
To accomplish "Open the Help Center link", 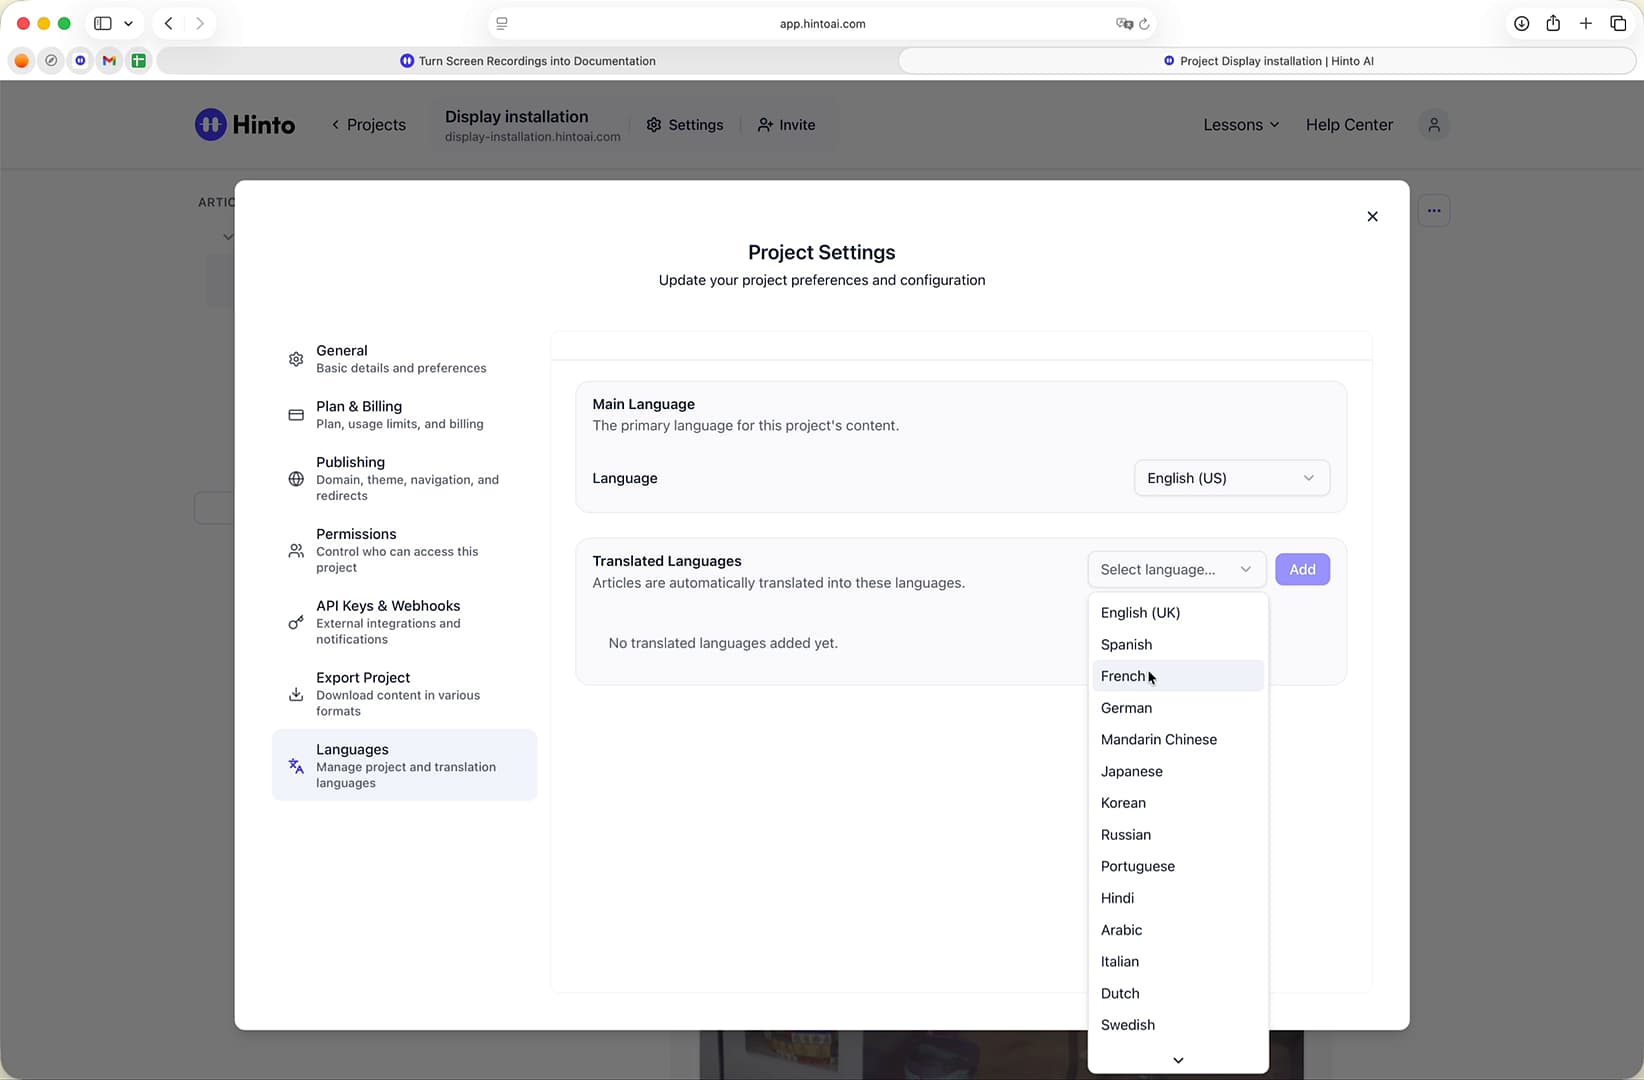I will tap(1349, 125).
